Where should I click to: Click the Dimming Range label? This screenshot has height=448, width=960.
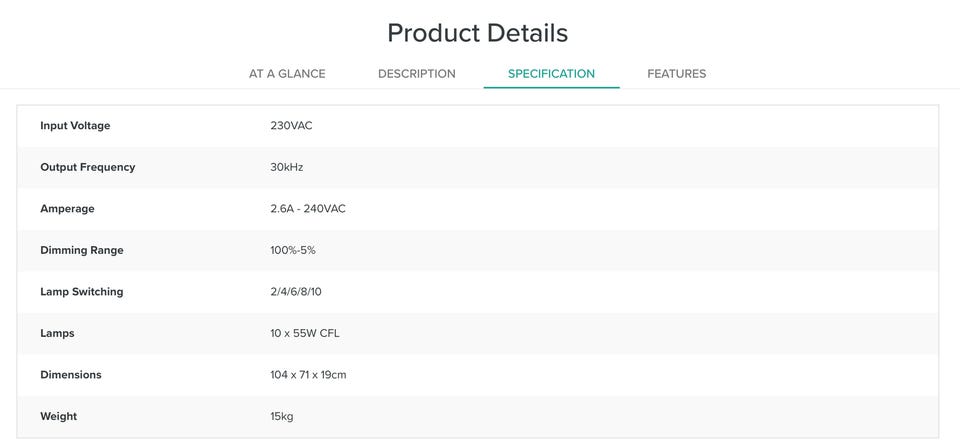[x=81, y=250]
